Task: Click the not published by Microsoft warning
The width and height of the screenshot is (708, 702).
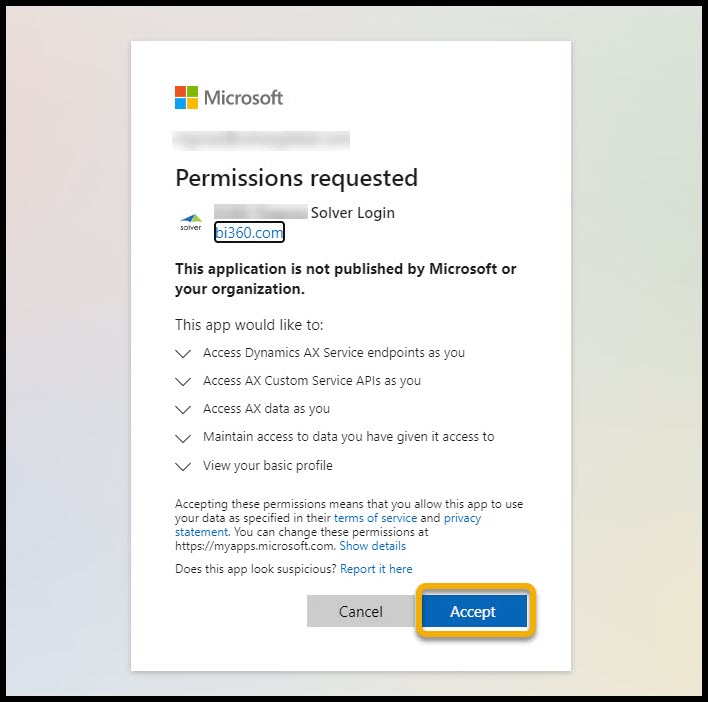Action: coord(346,279)
